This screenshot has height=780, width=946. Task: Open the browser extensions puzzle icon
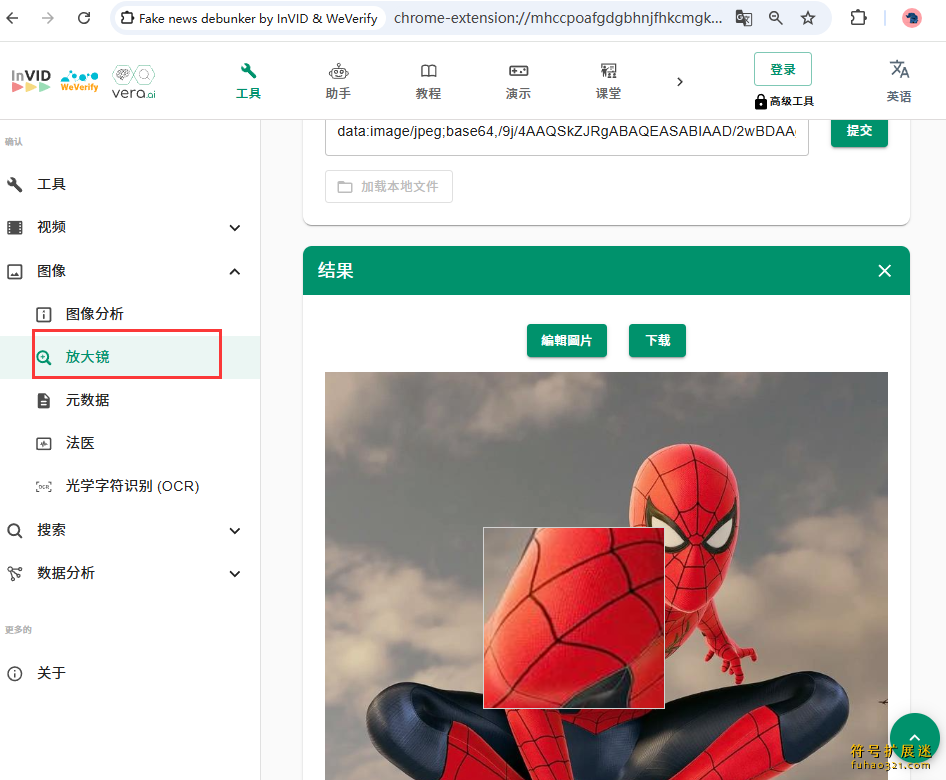pyautogui.click(x=858, y=18)
